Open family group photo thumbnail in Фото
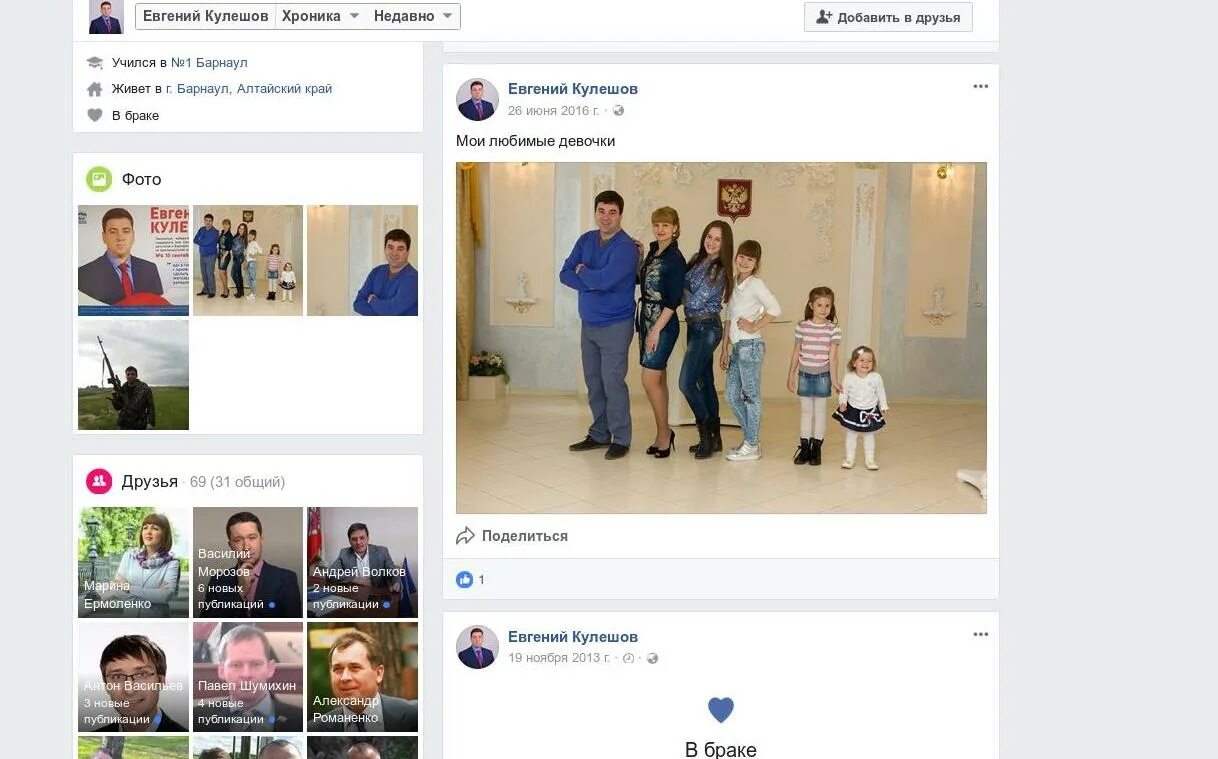This screenshot has width=1218, height=759. tap(248, 260)
